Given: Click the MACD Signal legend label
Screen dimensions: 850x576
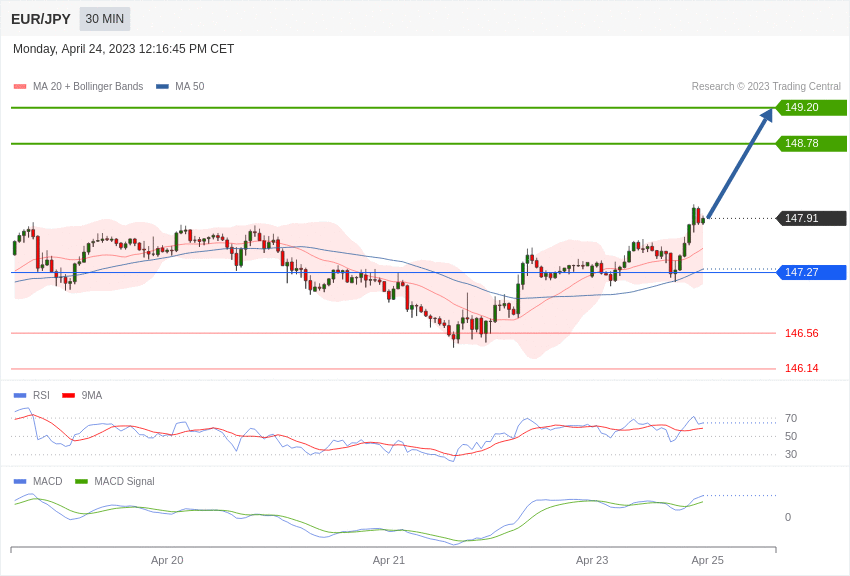Looking at the screenshot, I should [124, 481].
